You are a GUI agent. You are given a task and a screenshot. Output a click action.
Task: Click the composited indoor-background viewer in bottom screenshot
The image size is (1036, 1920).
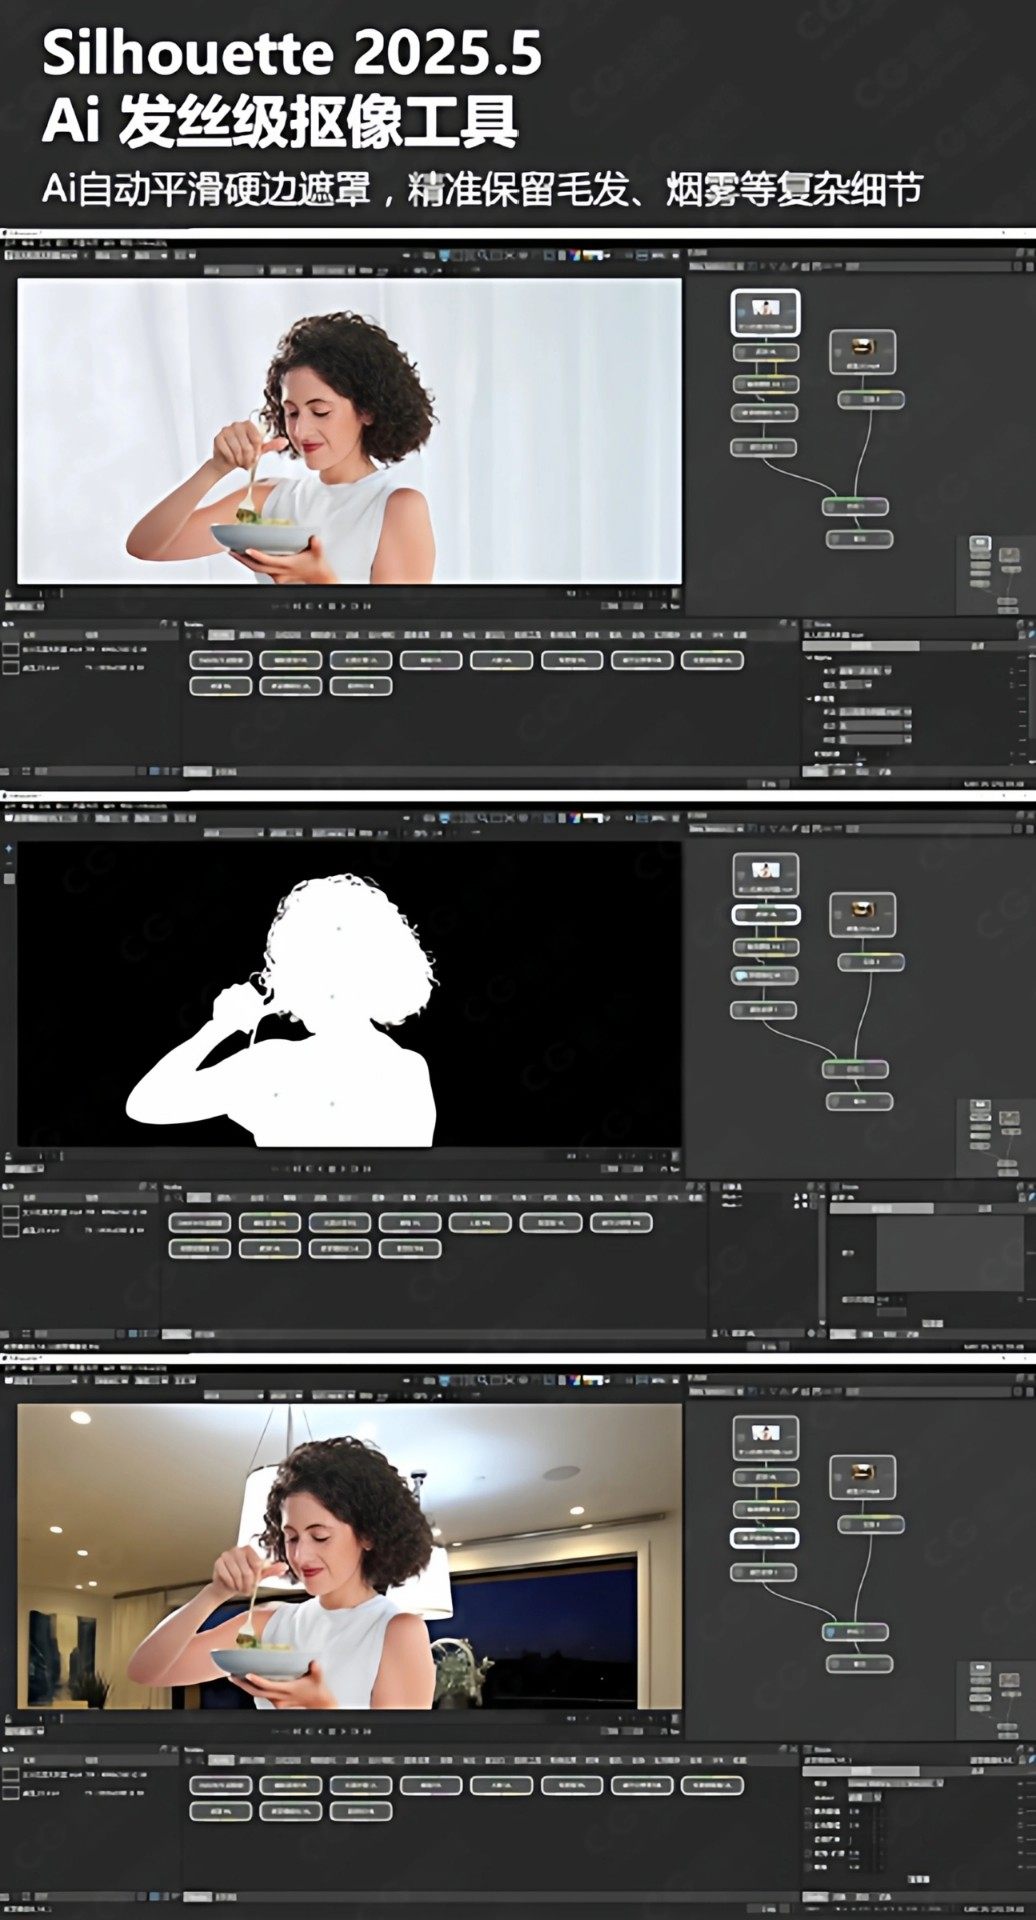350,1556
